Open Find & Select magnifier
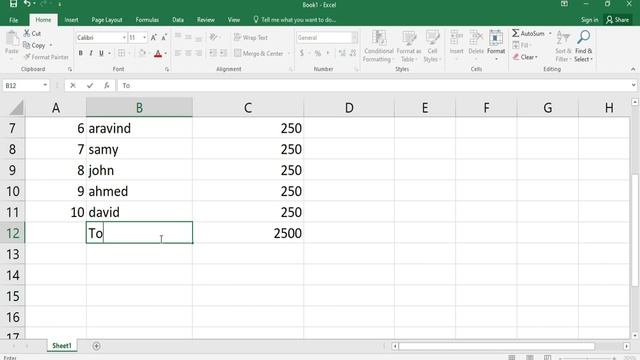Viewport: 640px width, 360px height. pyautogui.click(x=583, y=47)
